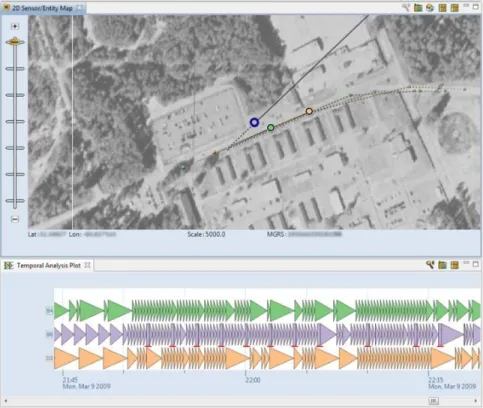Viewport: 483px width, 408px height.
Task: Select the green circle entity marker on the map
Action: [271, 128]
